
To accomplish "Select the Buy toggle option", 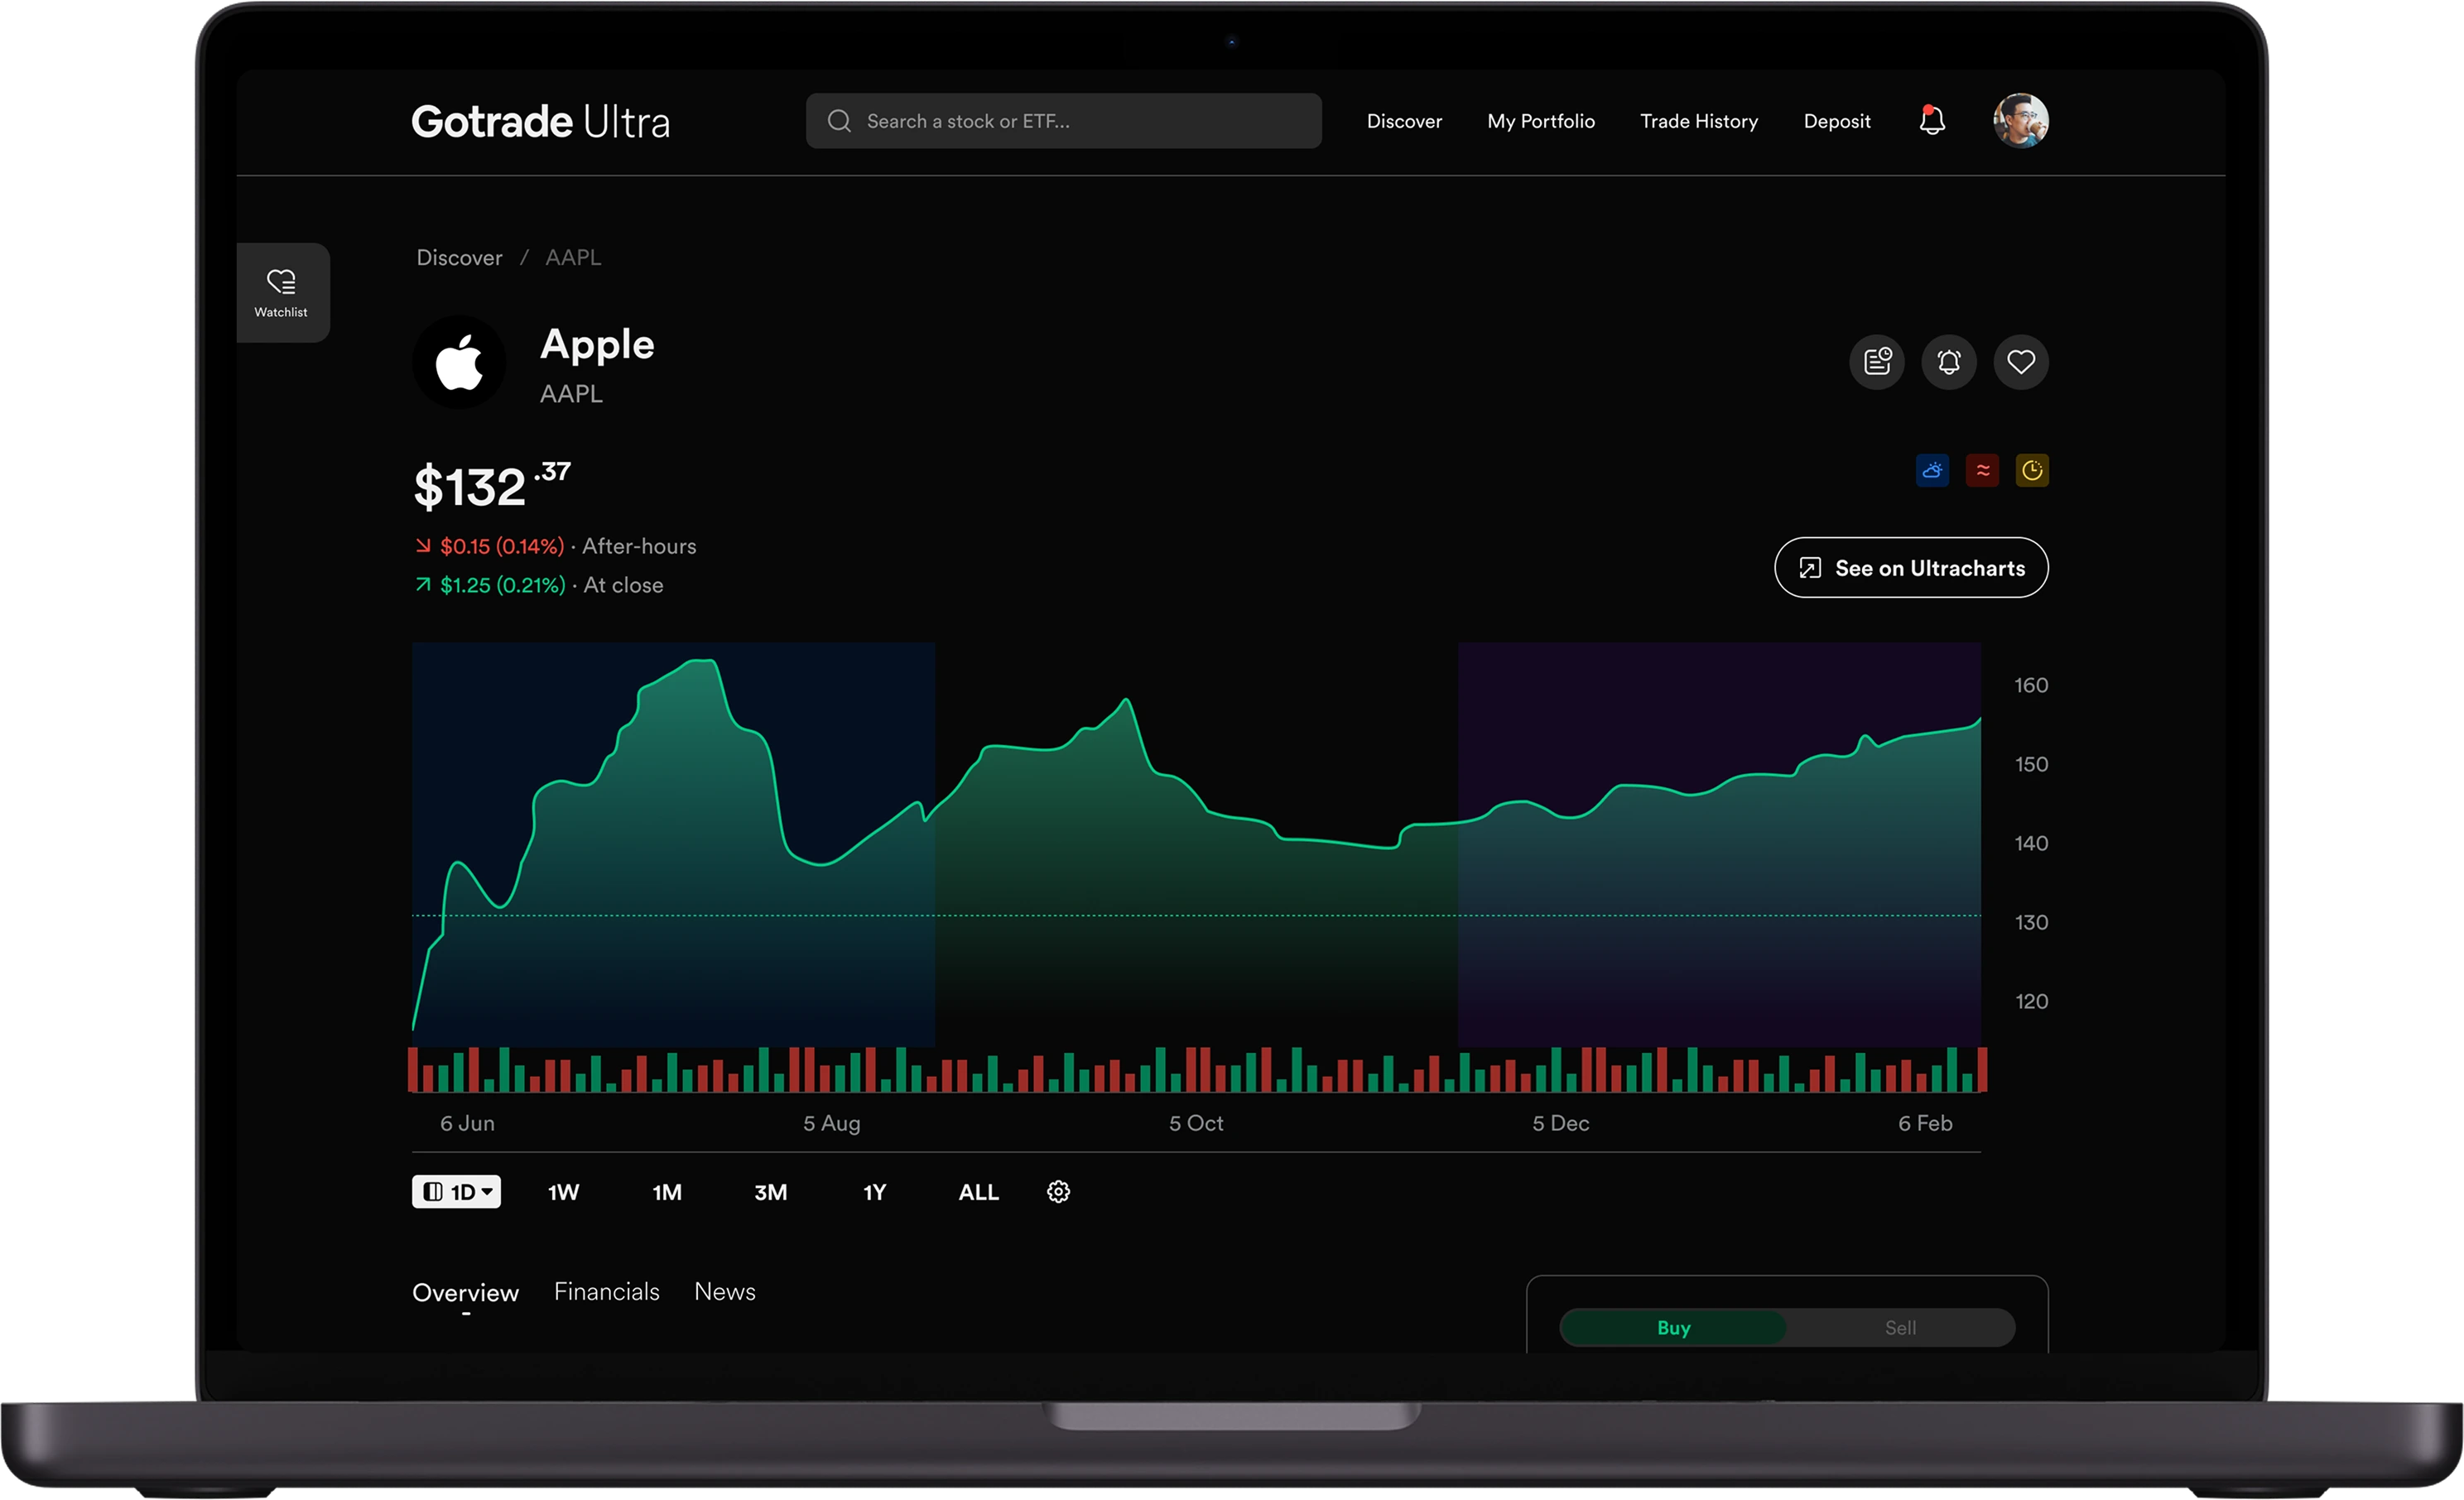I will pos(1673,1328).
